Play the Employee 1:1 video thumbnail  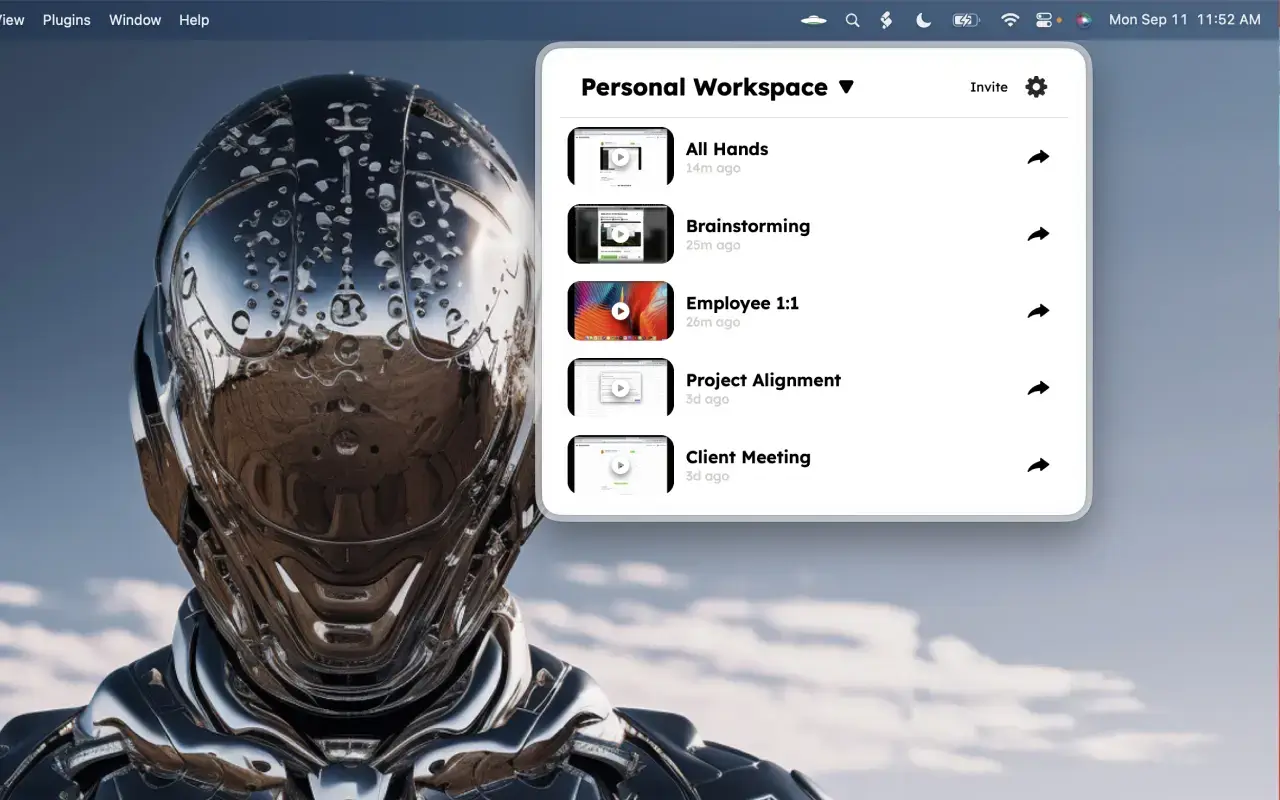[620, 311]
